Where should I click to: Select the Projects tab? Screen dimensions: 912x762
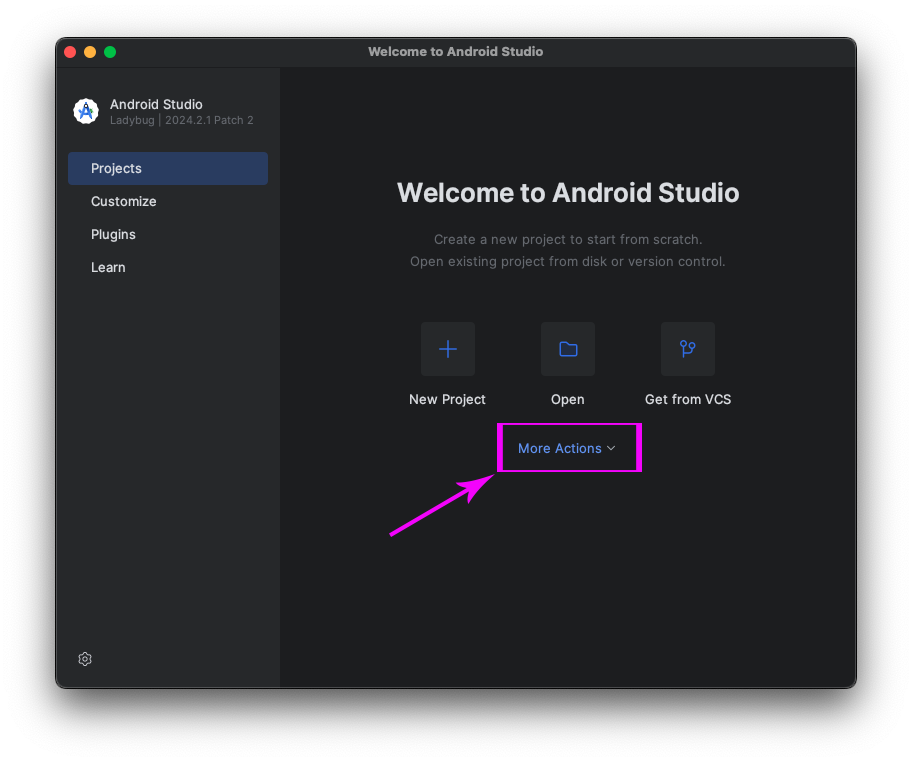(x=168, y=169)
